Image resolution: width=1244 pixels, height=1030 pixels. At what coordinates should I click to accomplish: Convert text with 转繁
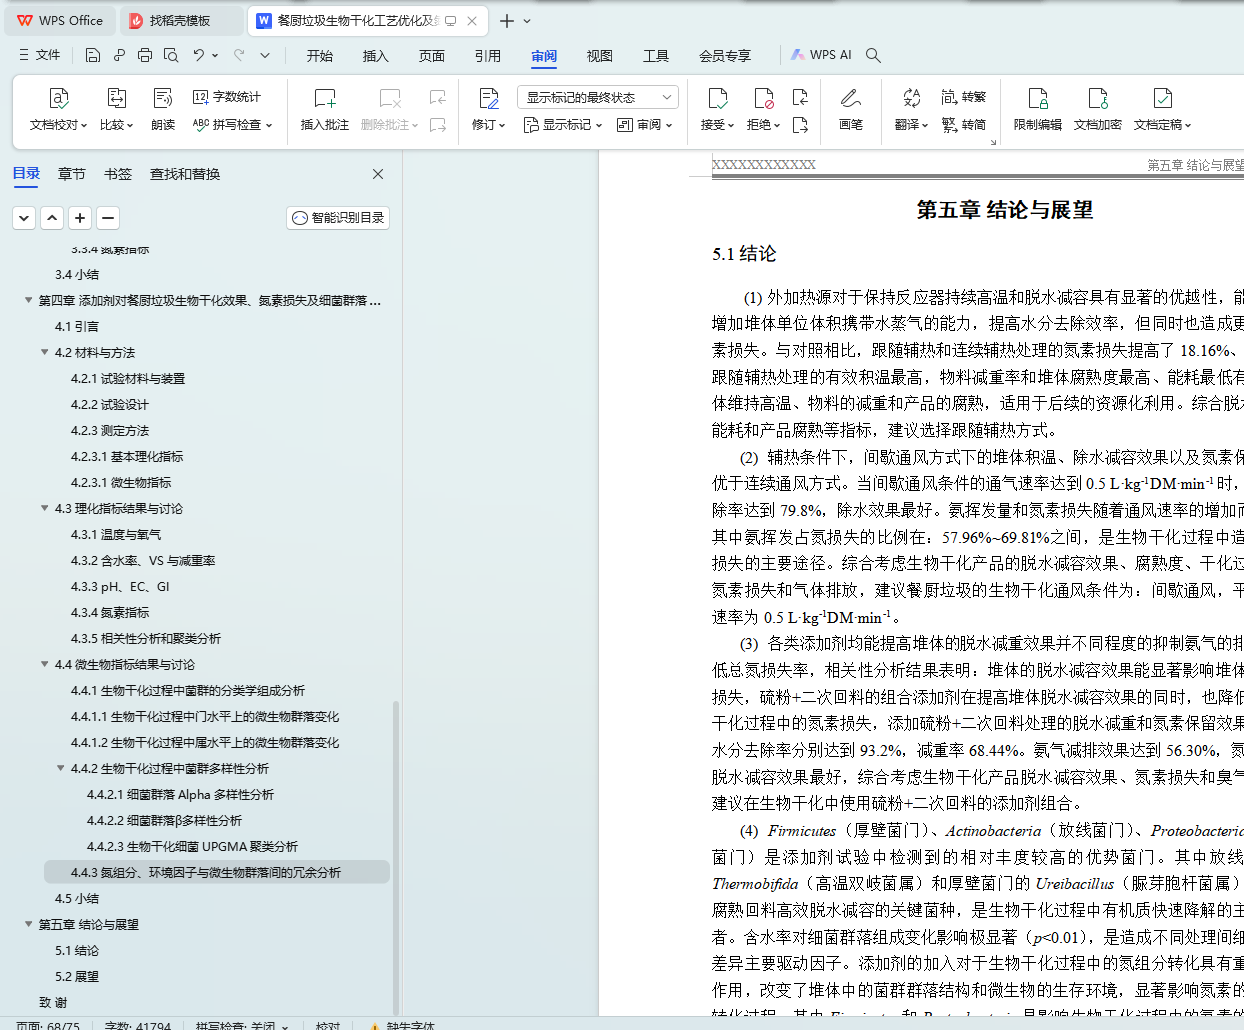click(964, 97)
